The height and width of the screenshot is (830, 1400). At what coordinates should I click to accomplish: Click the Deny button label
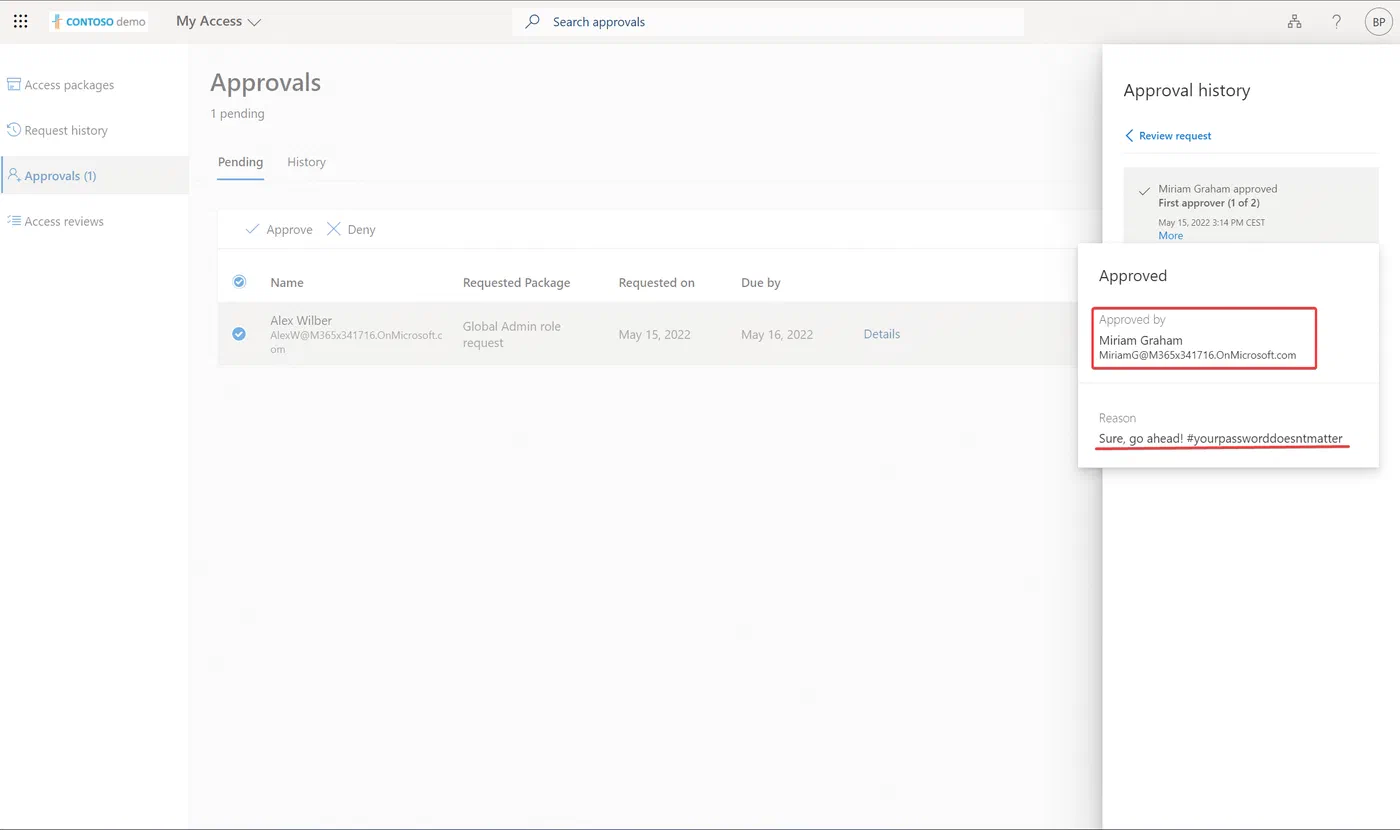361,230
